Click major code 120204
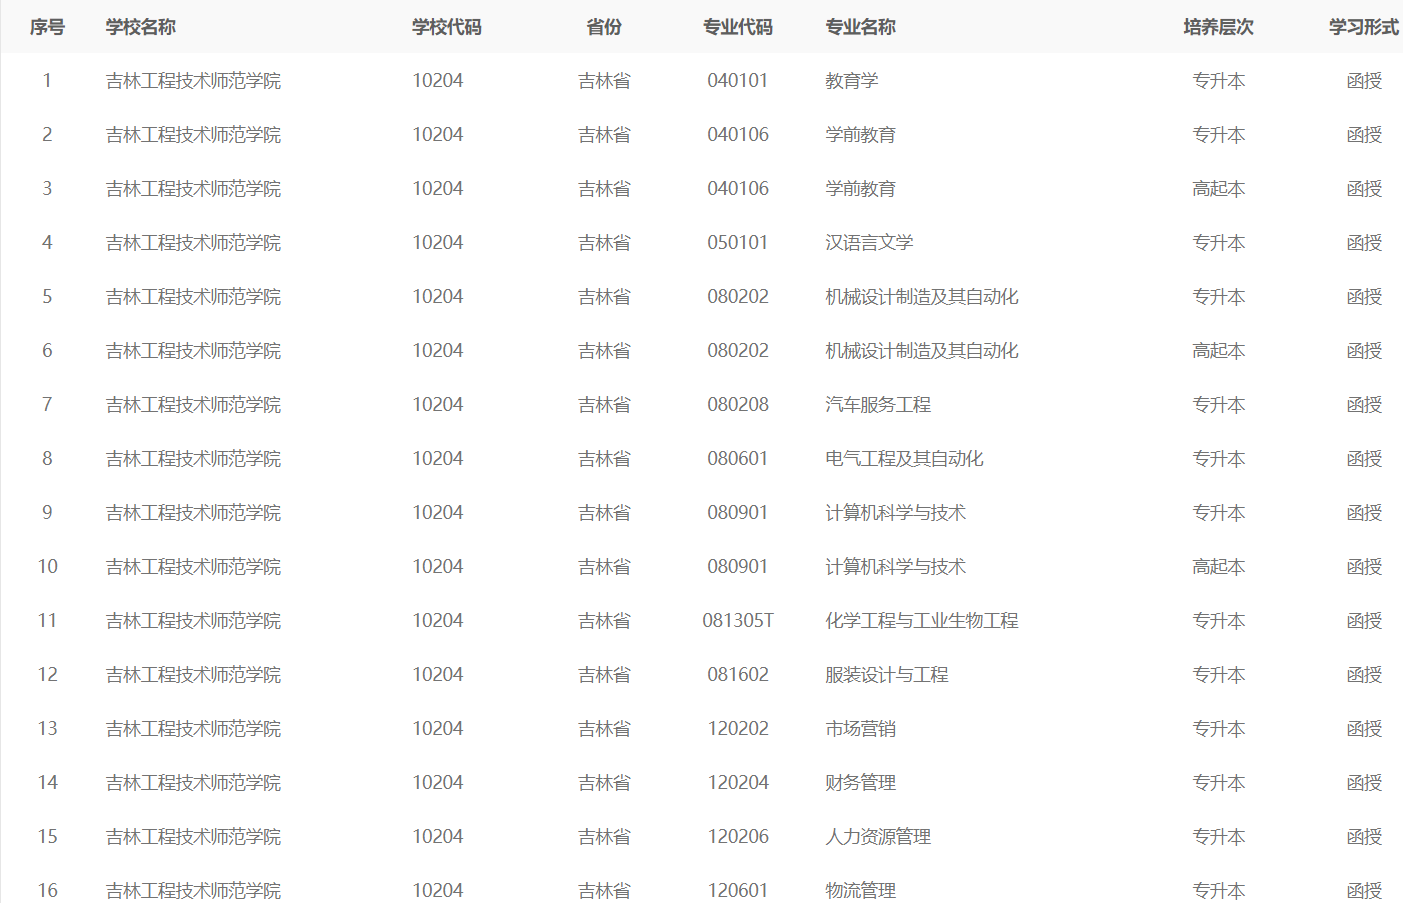This screenshot has height=903, width=1403. [738, 783]
